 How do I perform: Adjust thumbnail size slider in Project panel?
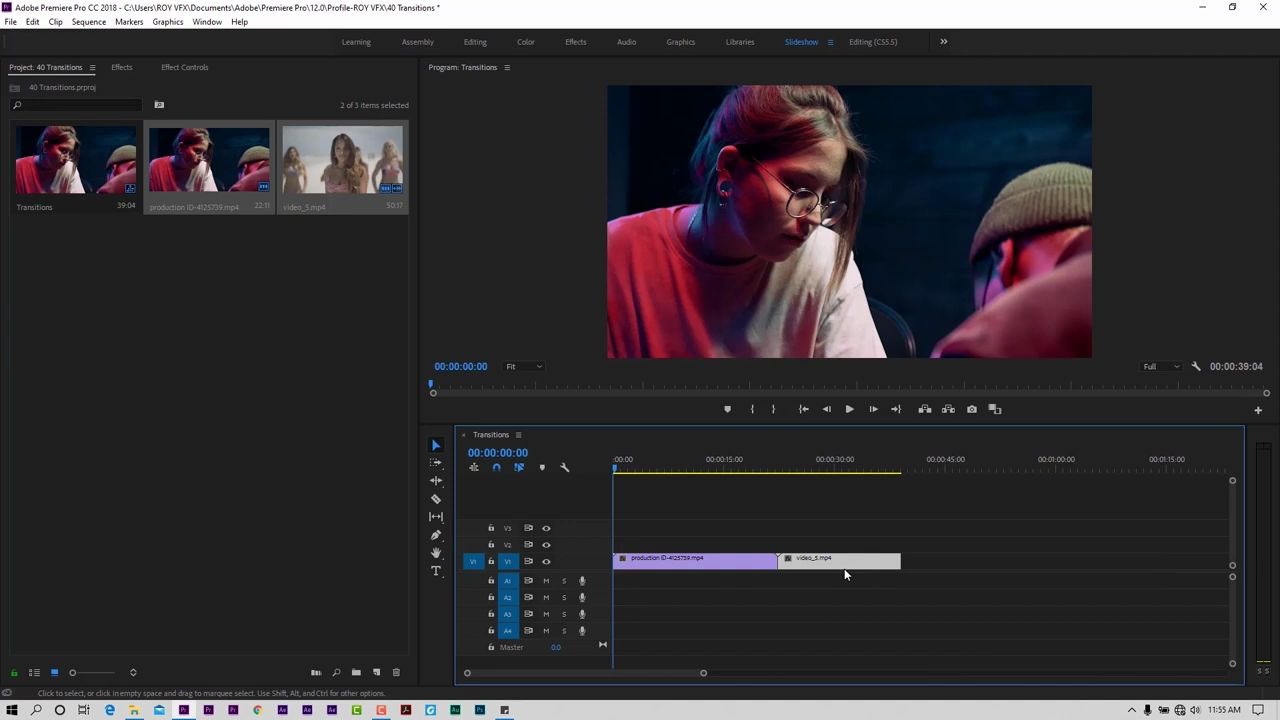coord(72,673)
